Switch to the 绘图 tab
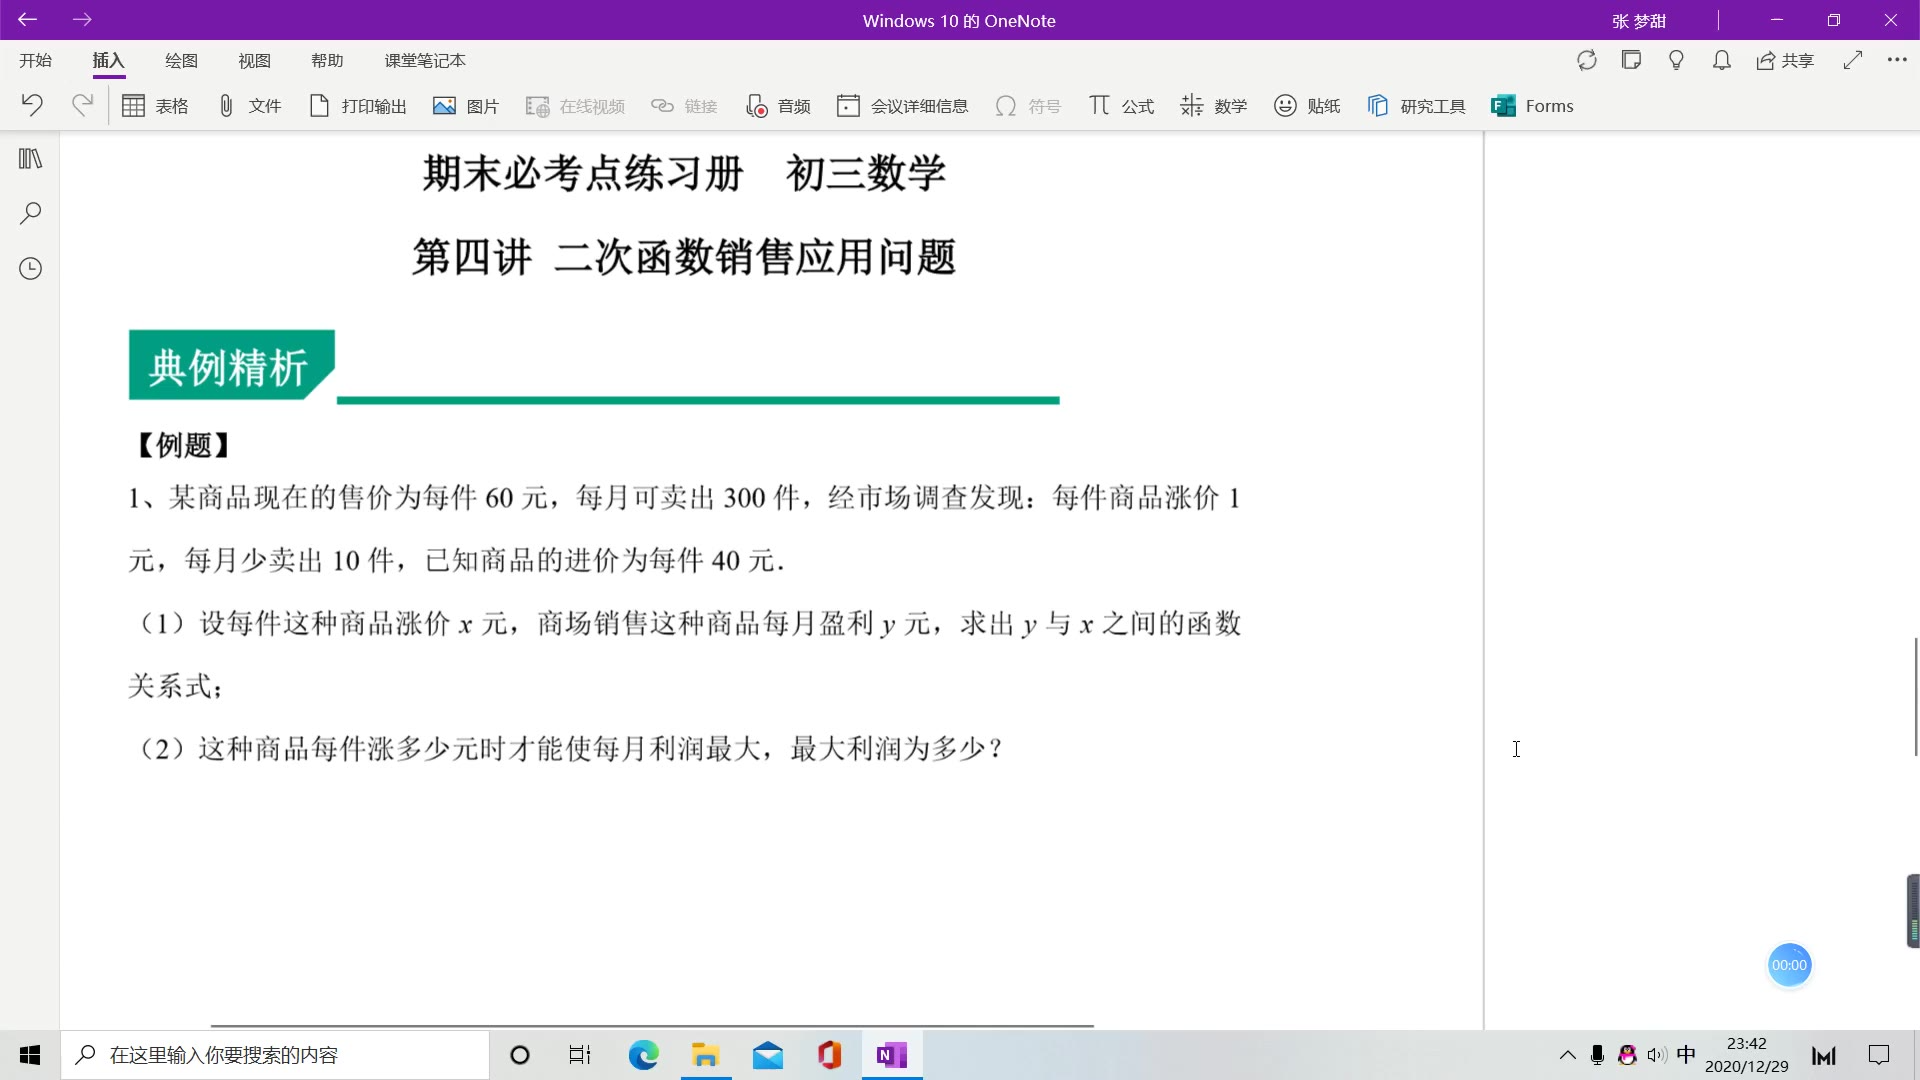 [181, 61]
